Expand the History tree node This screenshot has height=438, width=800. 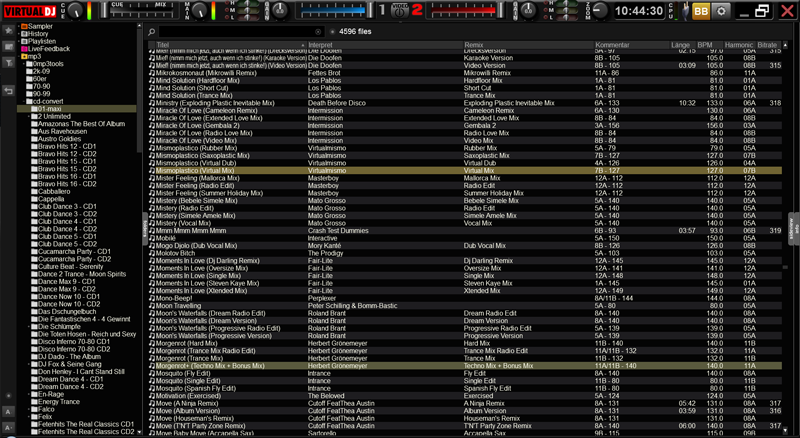(18, 34)
